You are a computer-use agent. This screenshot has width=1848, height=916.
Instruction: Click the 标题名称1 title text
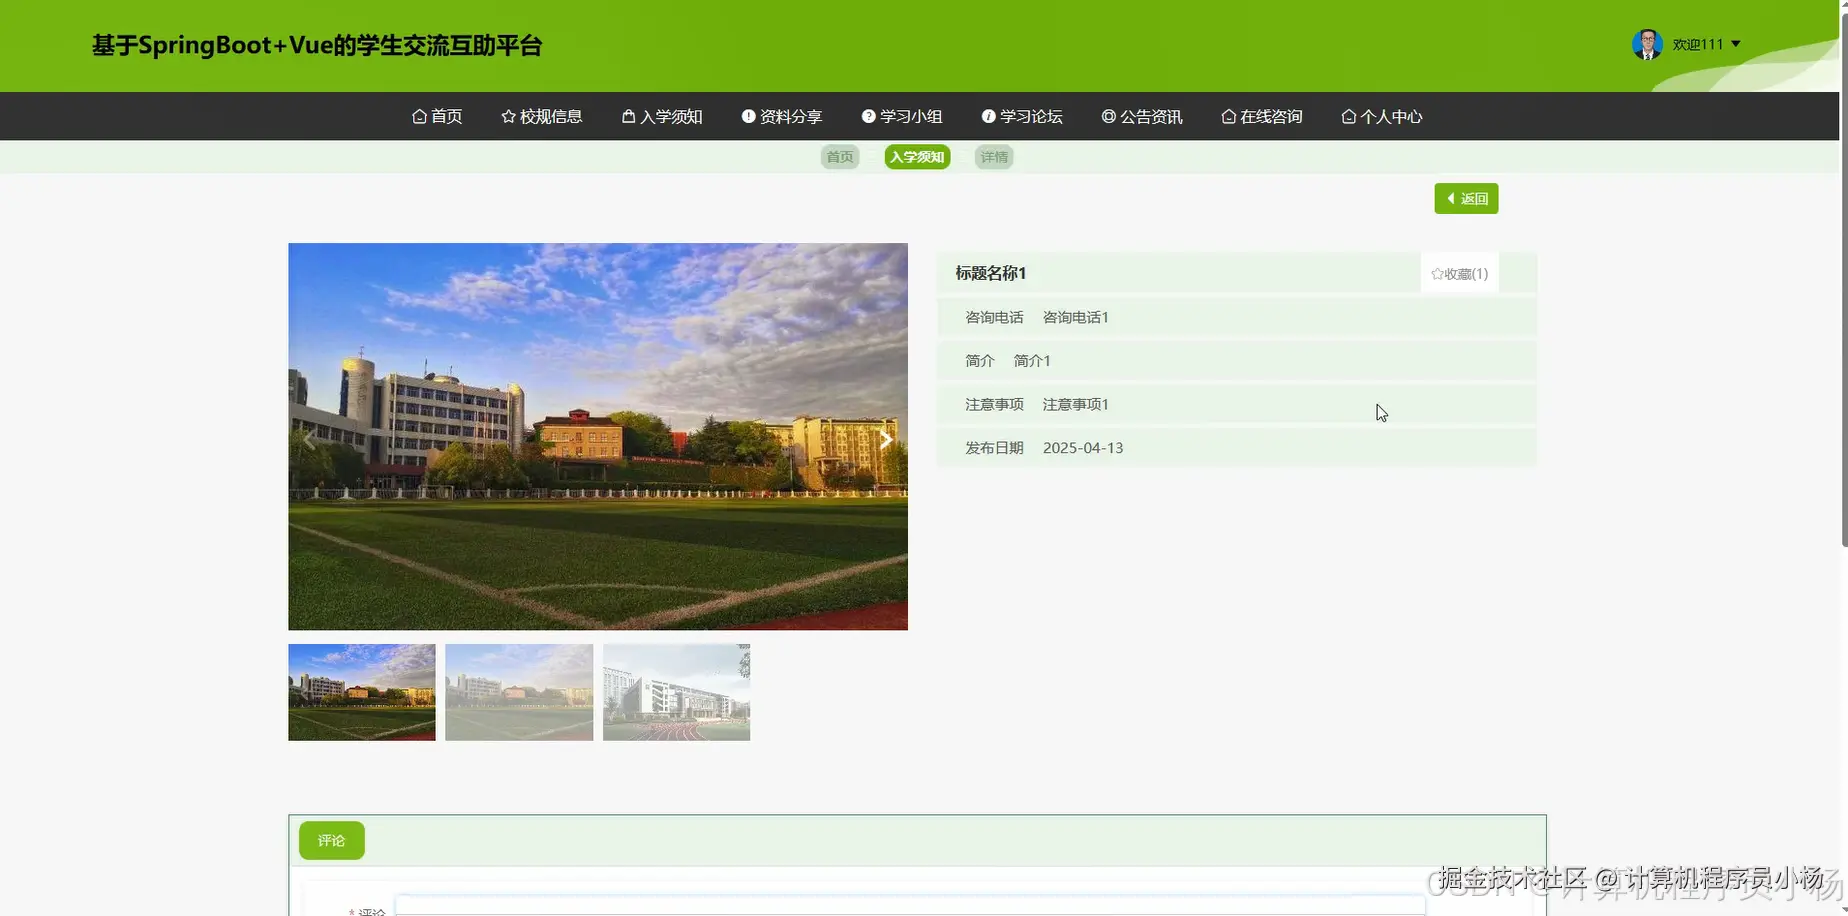click(x=991, y=273)
